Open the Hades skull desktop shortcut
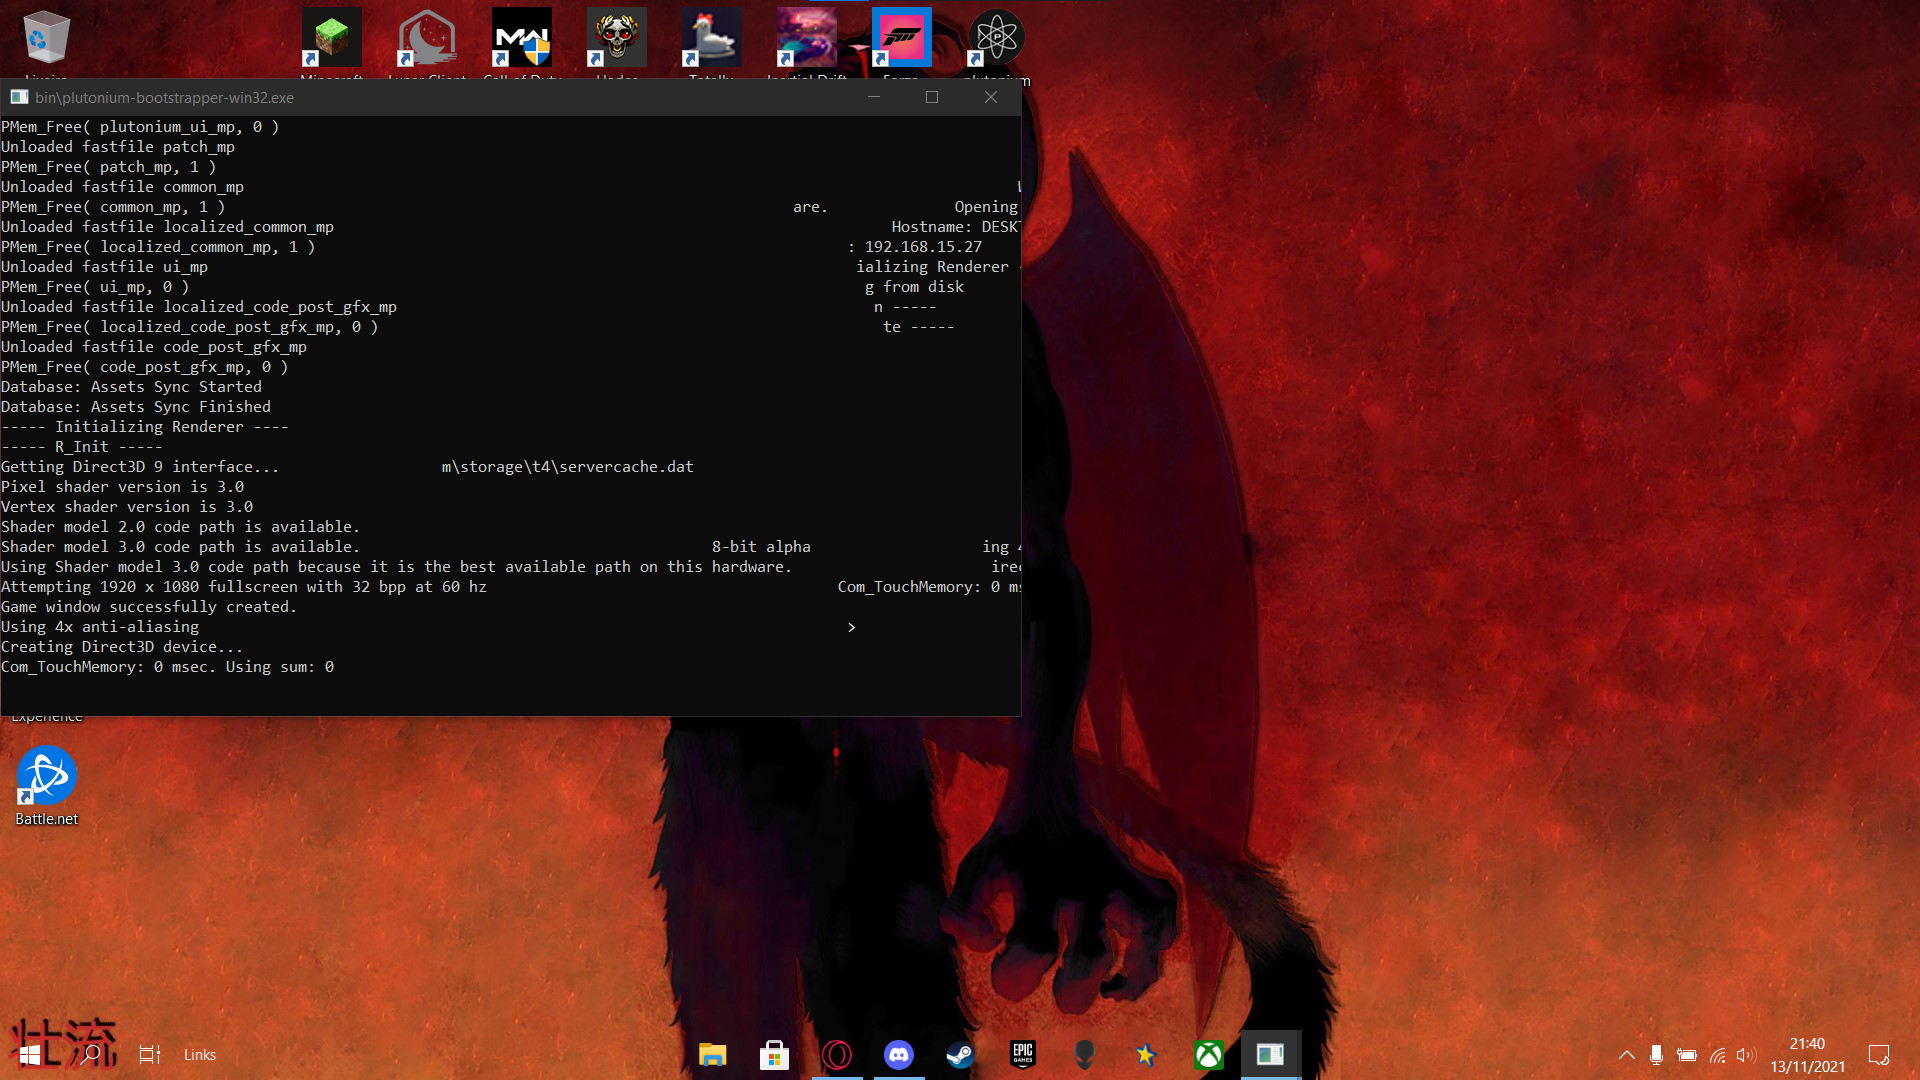Viewport: 1920px width, 1080px height. click(x=617, y=38)
